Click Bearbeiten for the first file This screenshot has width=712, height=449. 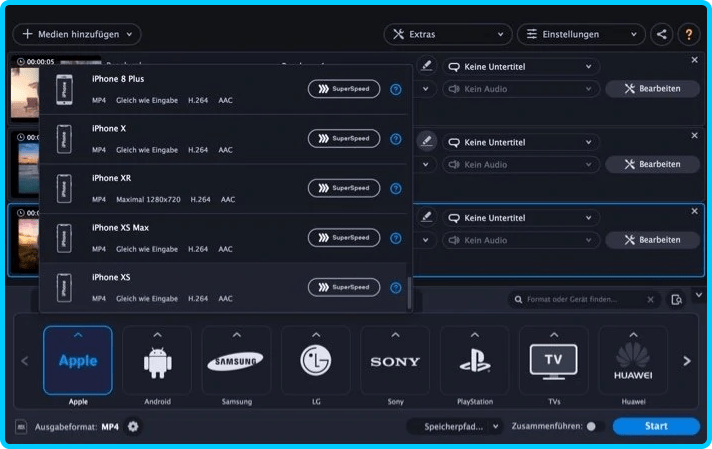tap(653, 89)
